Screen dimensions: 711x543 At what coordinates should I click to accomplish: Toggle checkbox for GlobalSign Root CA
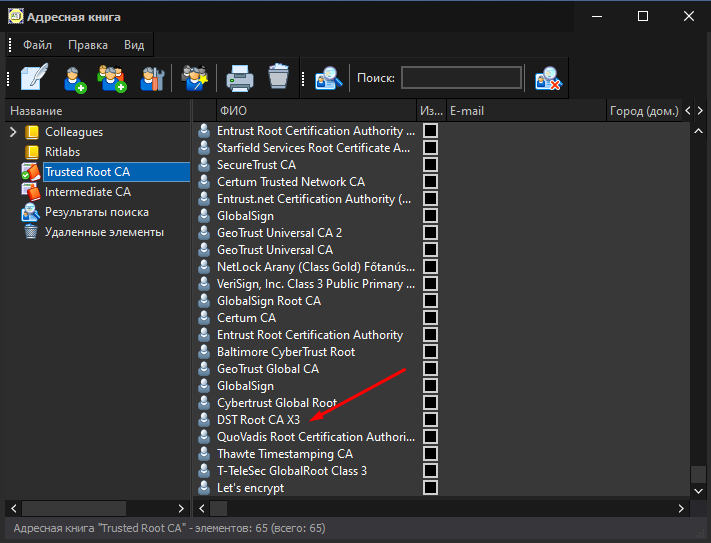coord(430,301)
